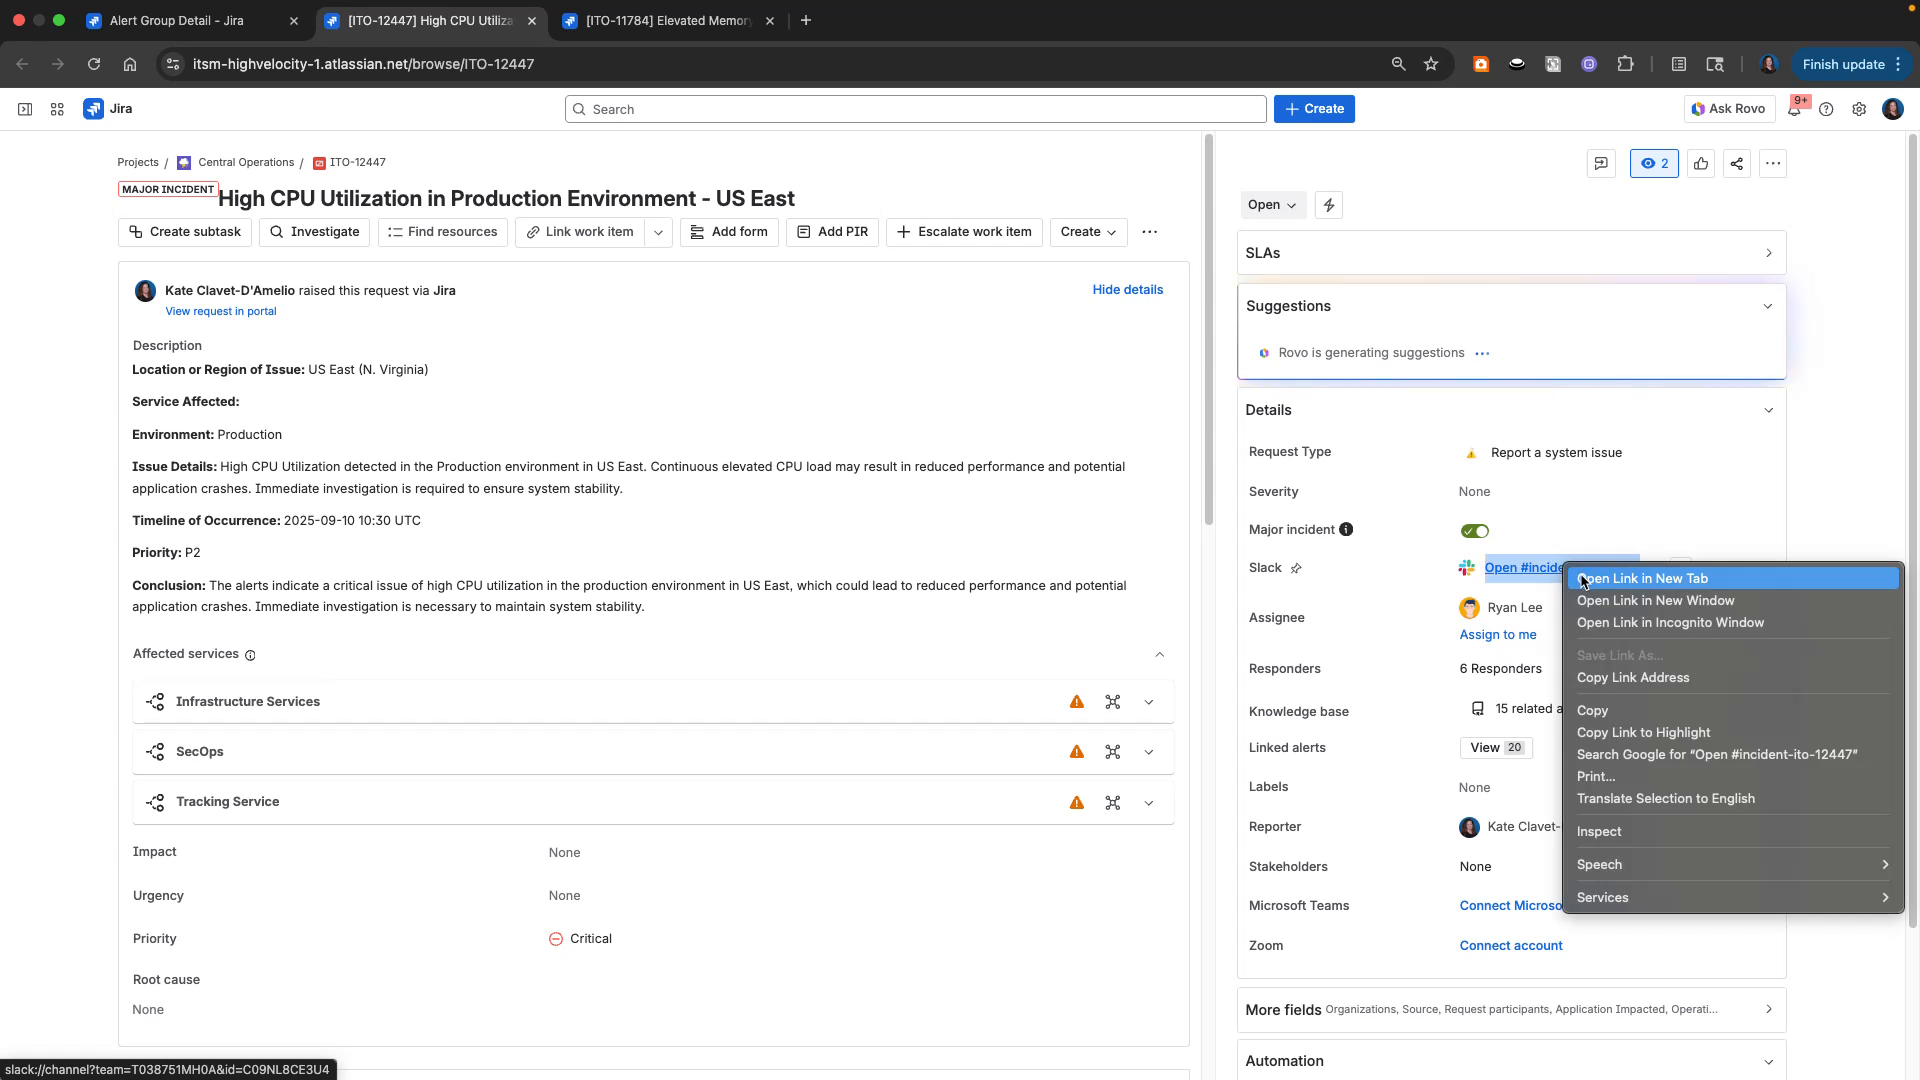The width and height of the screenshot is (1920, 1080).
Task: Click the View 20 linked alerts control
Action: [x=1495, y=747]
